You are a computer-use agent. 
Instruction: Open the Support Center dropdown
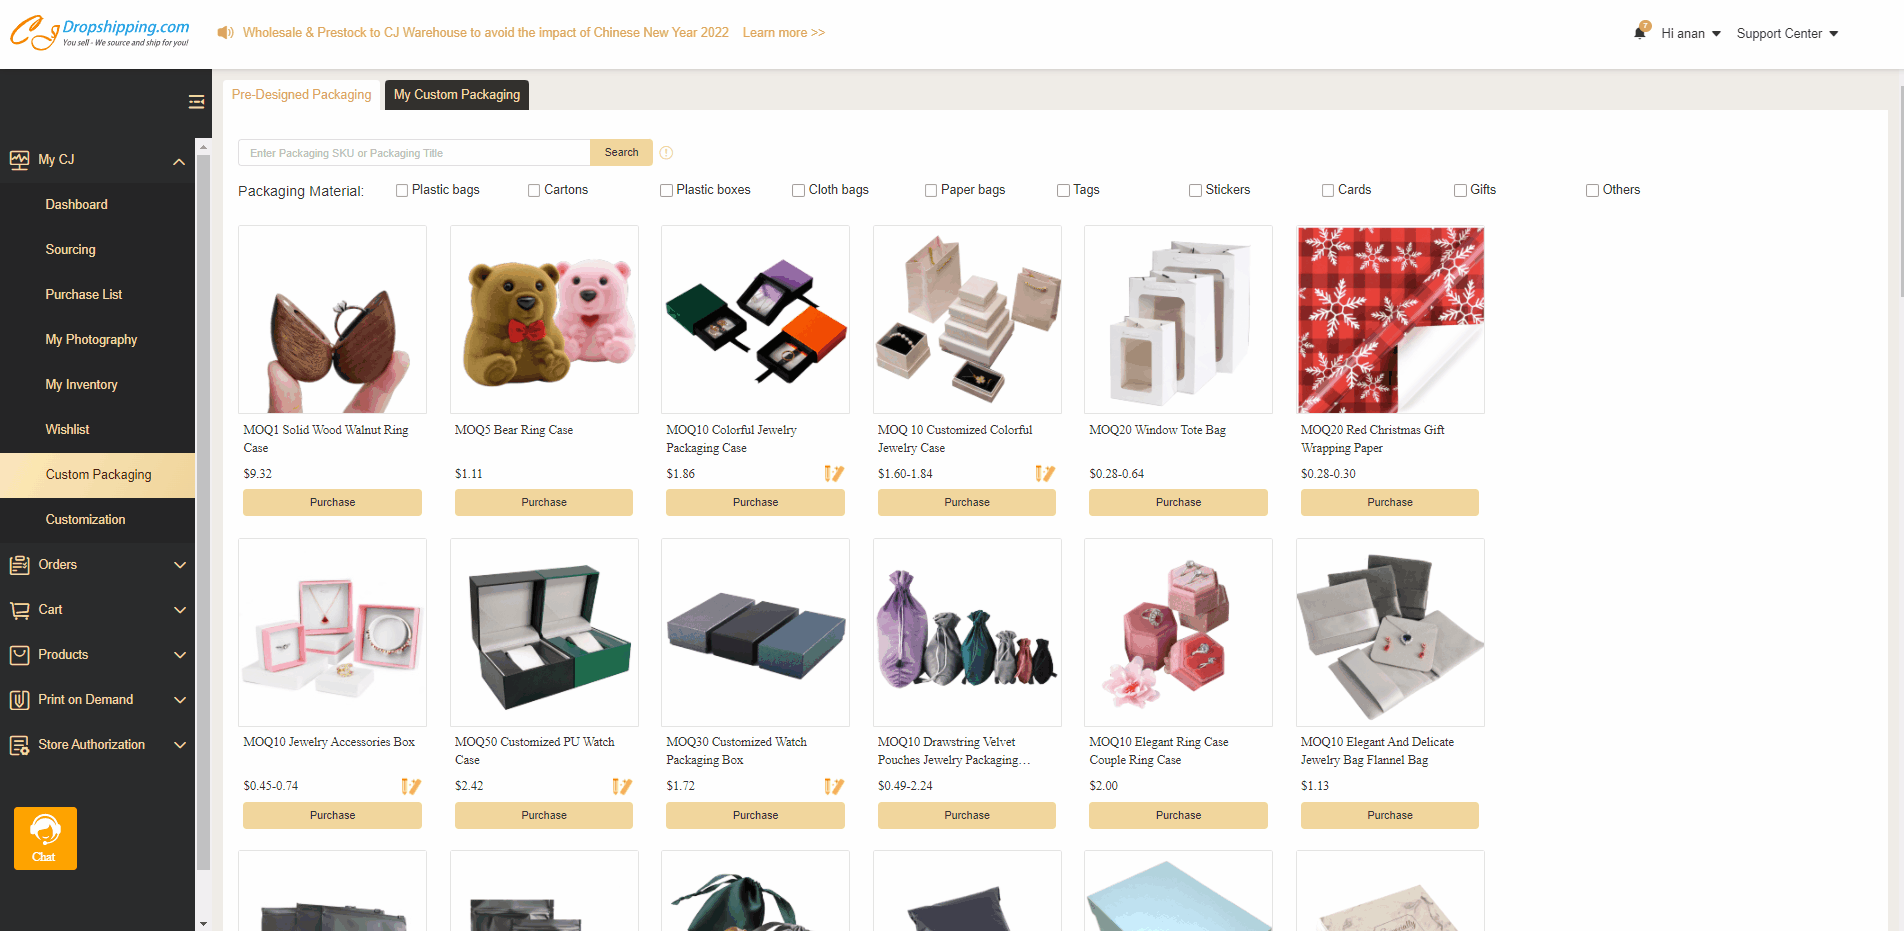point(1787,33)
